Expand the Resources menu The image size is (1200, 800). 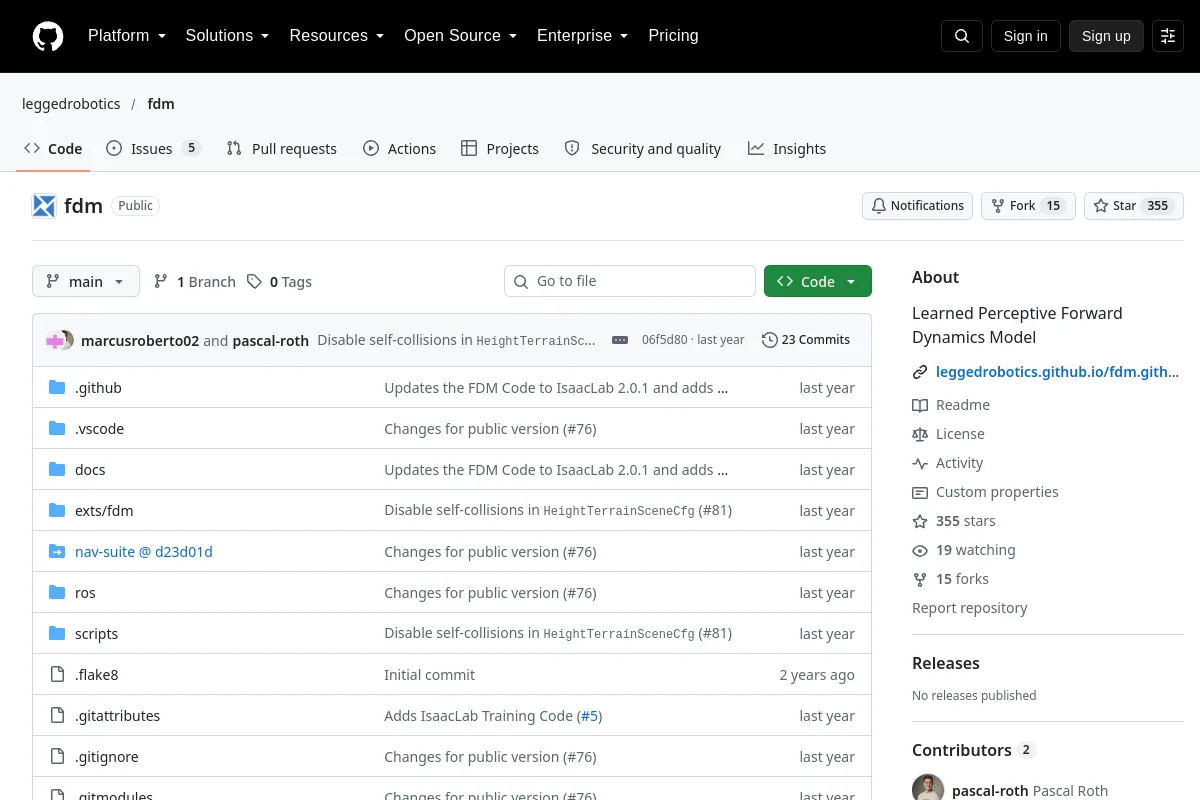(337, 36)
